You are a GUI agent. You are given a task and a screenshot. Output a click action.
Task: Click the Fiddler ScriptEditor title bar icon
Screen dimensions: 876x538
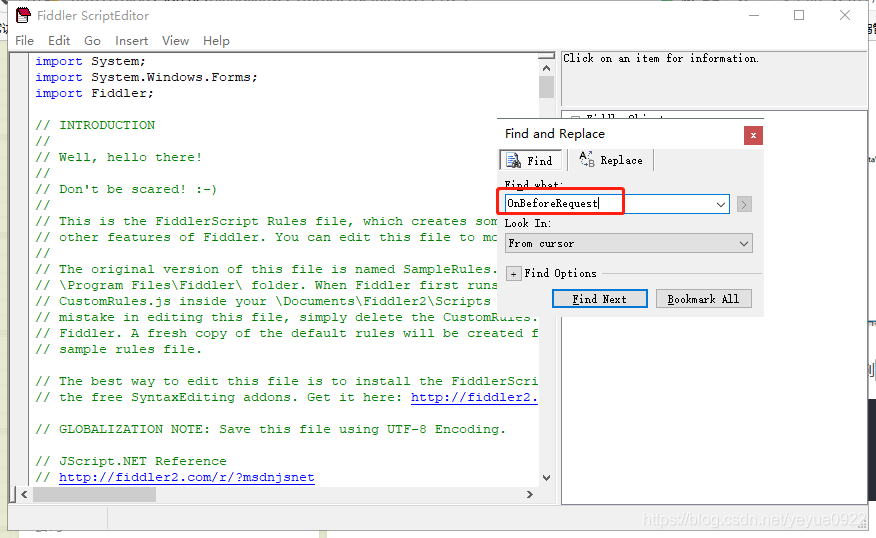pyautogui.click(x=22, y=15)
